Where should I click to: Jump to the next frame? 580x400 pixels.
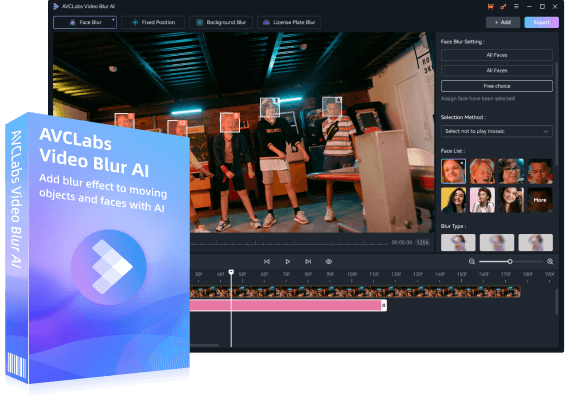308,262
